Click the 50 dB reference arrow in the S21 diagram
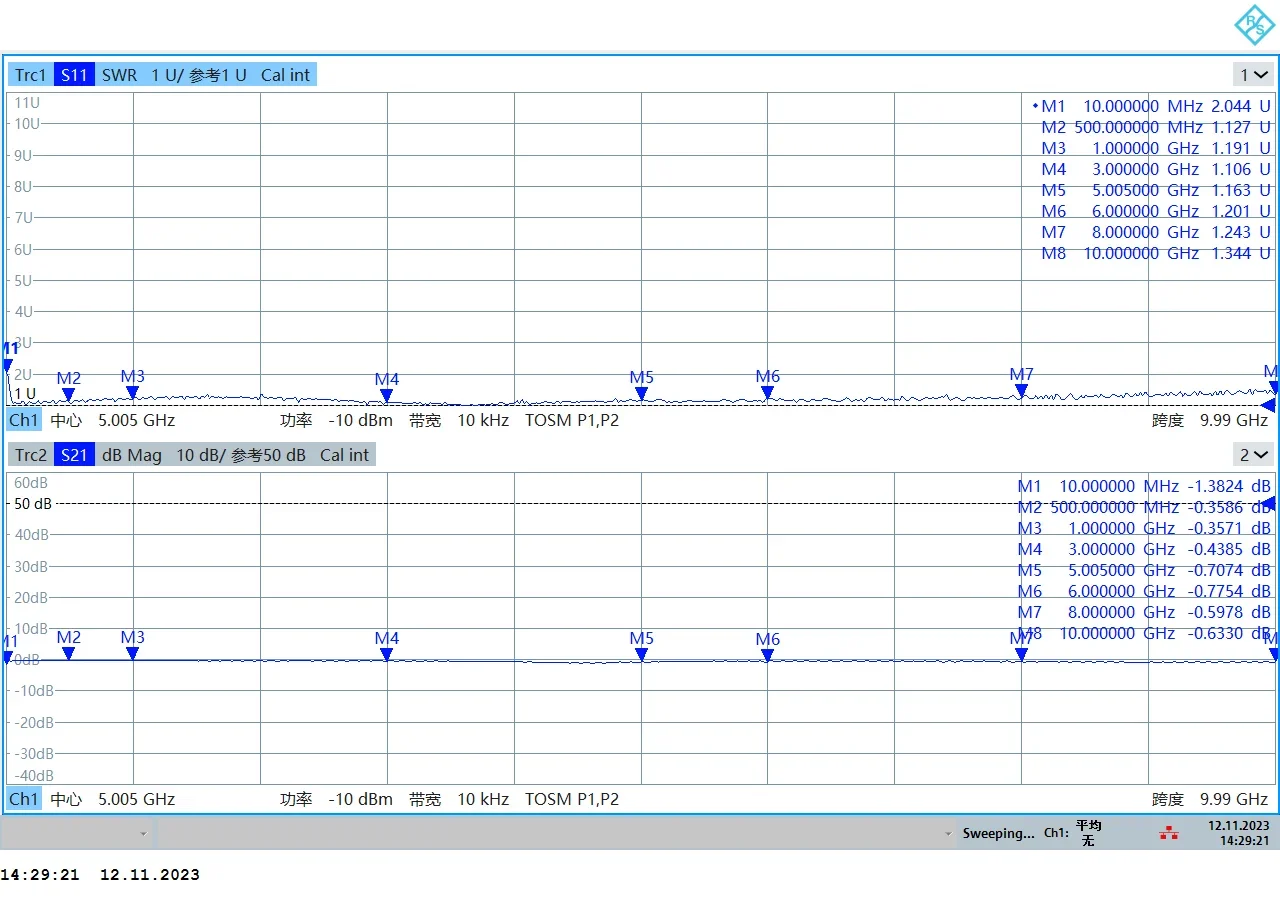The height and width of the screenshot is (900, 1280). [x=1267, y=503]
